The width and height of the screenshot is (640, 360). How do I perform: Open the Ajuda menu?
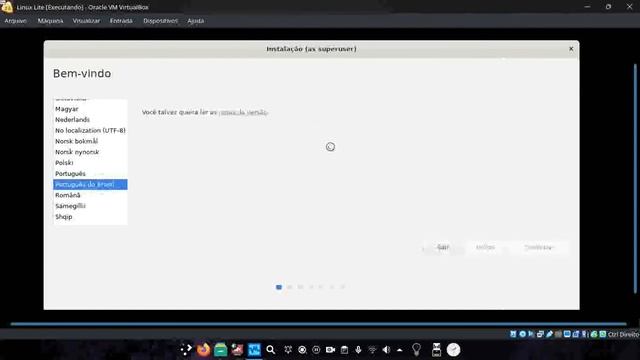pos(196,21)
